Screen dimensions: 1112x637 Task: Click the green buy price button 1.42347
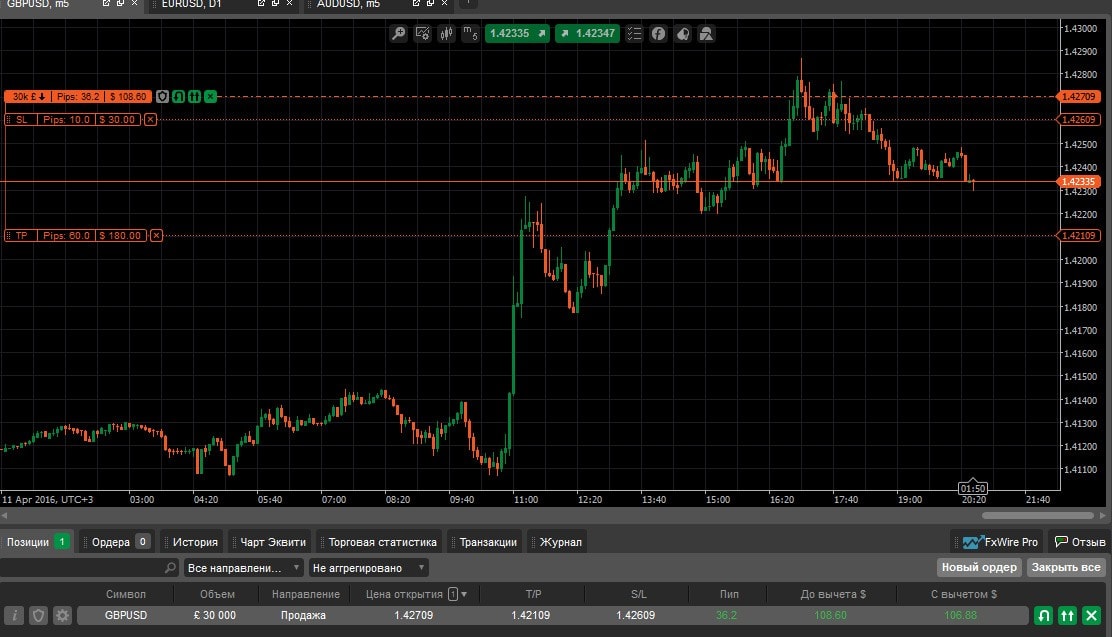coord(587,34)
